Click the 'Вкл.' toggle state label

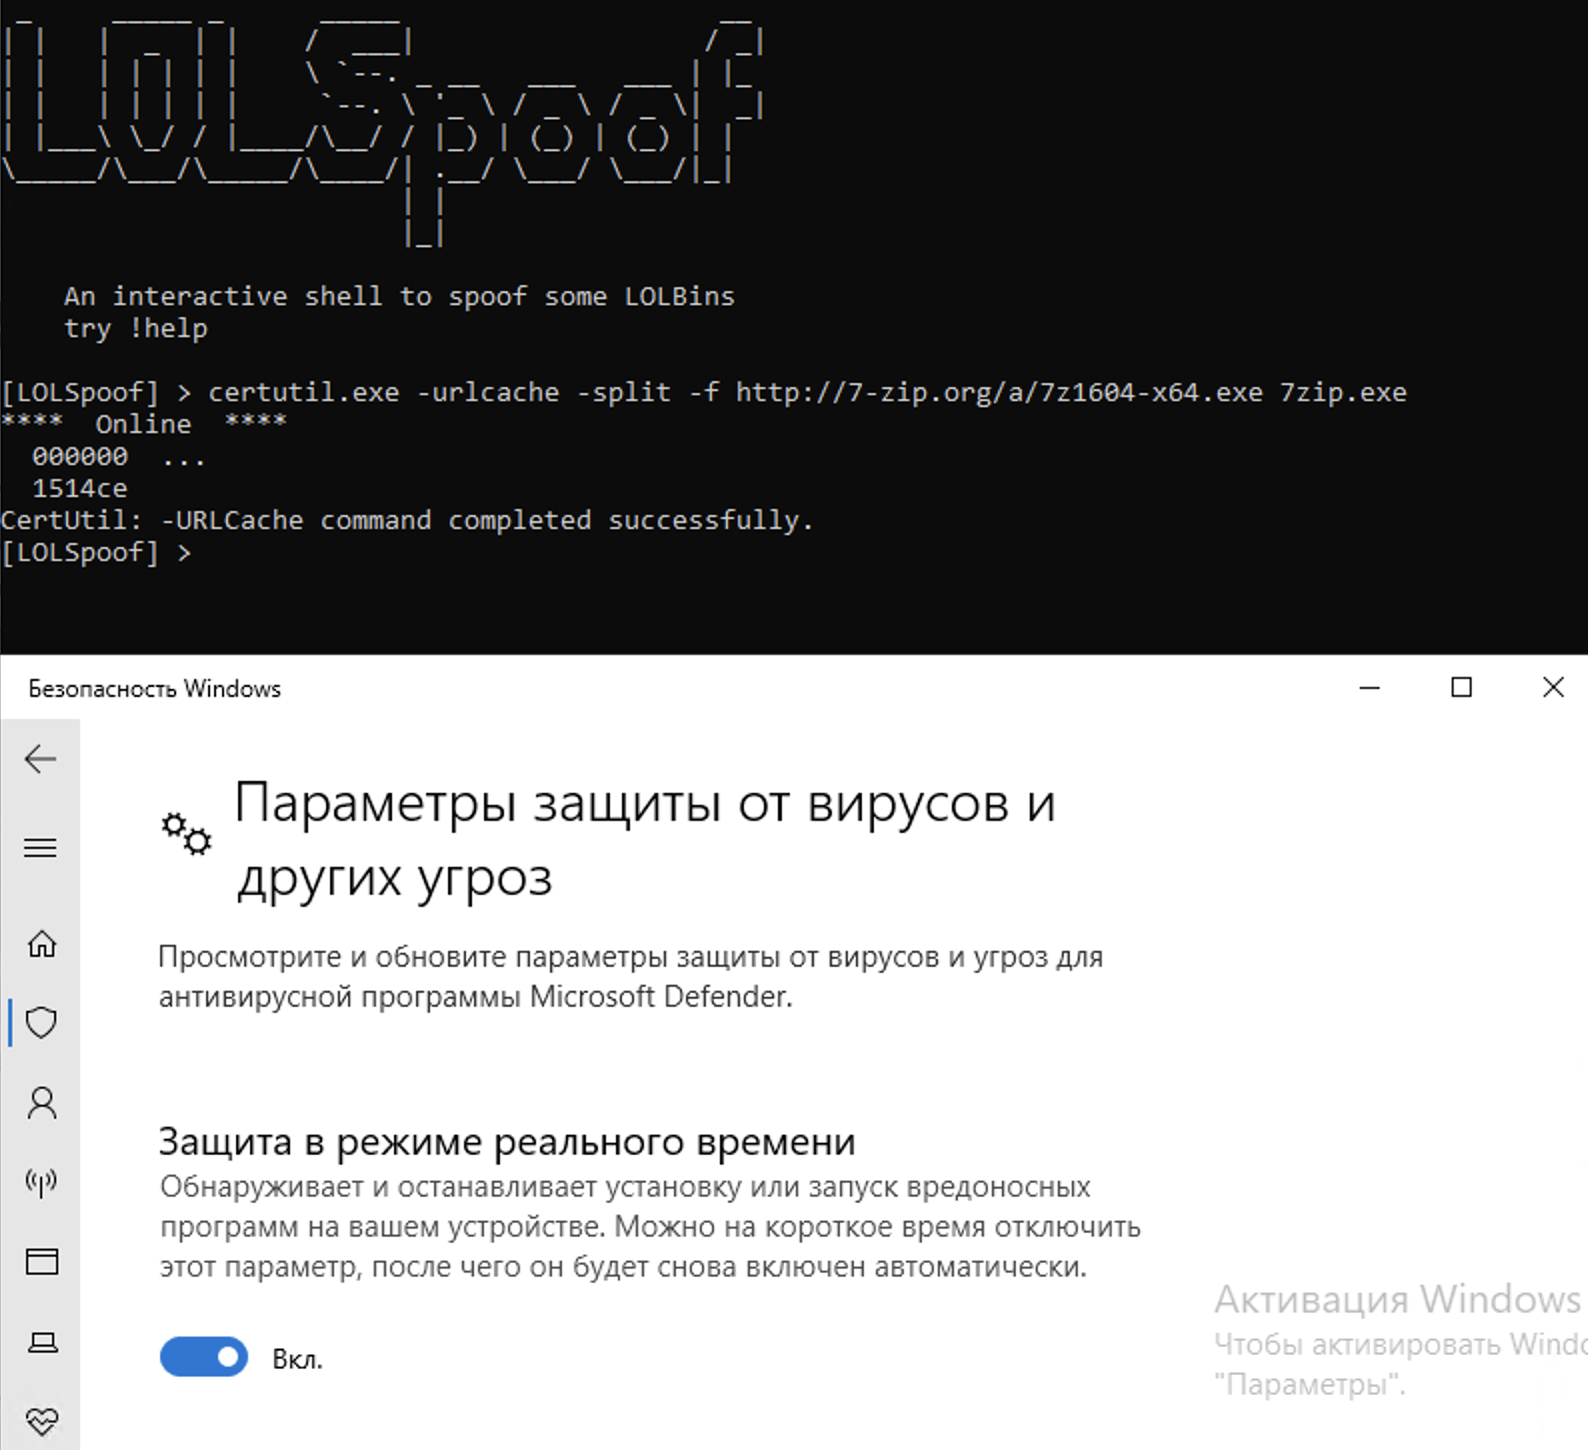coord(297,1359)
